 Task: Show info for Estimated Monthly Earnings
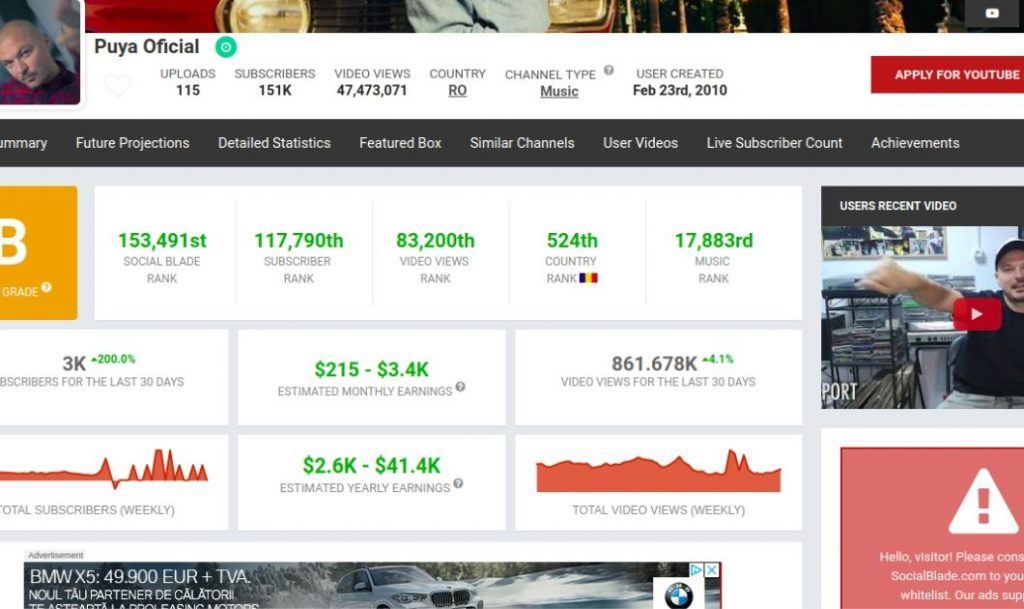461,387
